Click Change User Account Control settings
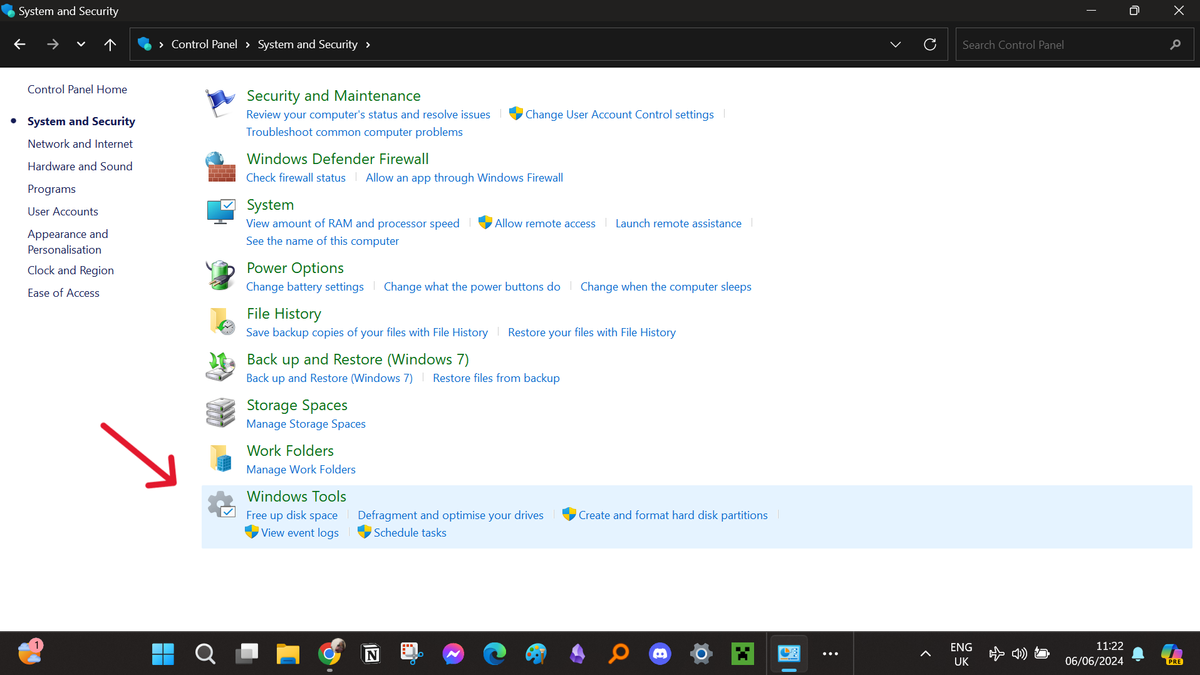This screenshot has width=1200, height=675. click(619, 115)
